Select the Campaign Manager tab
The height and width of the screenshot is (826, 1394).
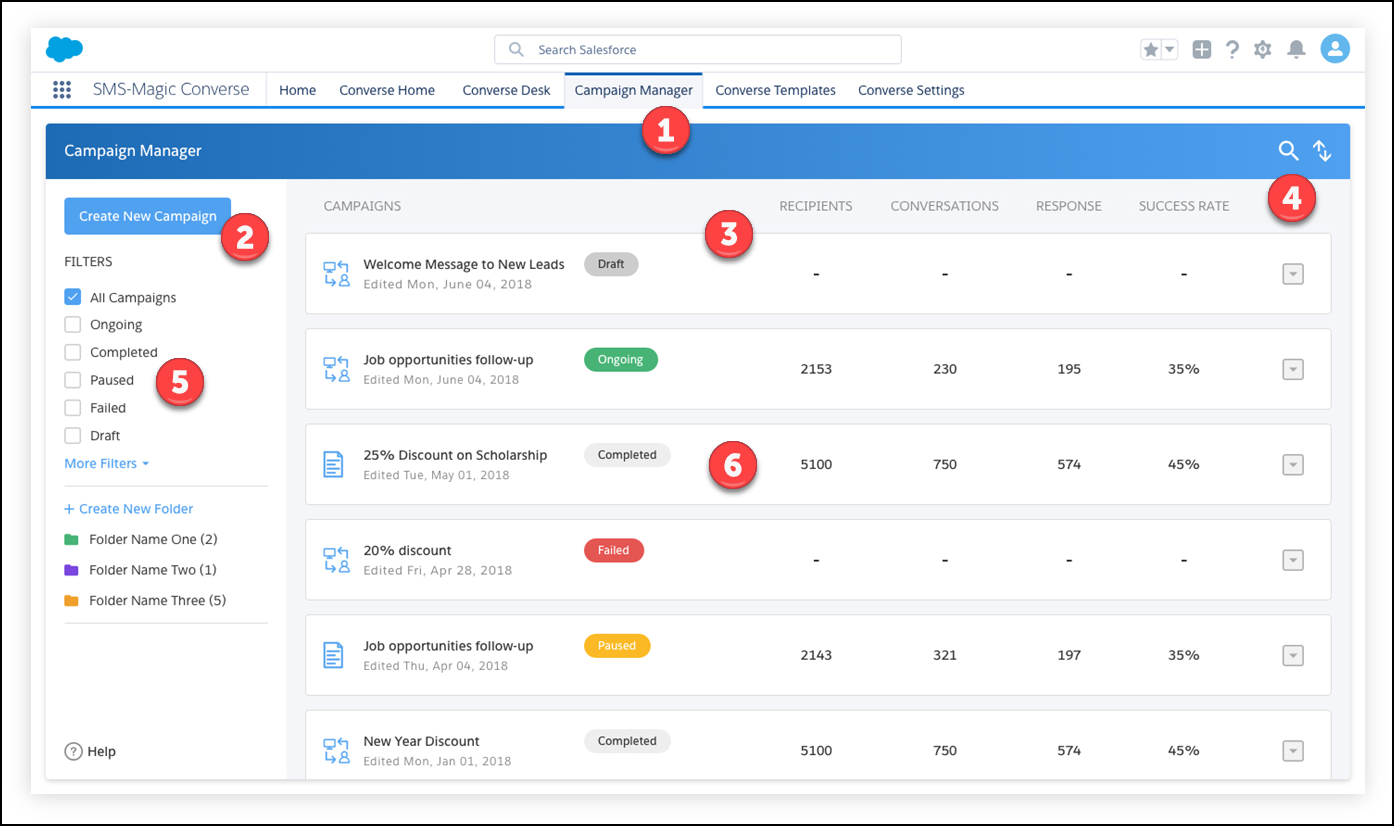[x=634, y=90]
